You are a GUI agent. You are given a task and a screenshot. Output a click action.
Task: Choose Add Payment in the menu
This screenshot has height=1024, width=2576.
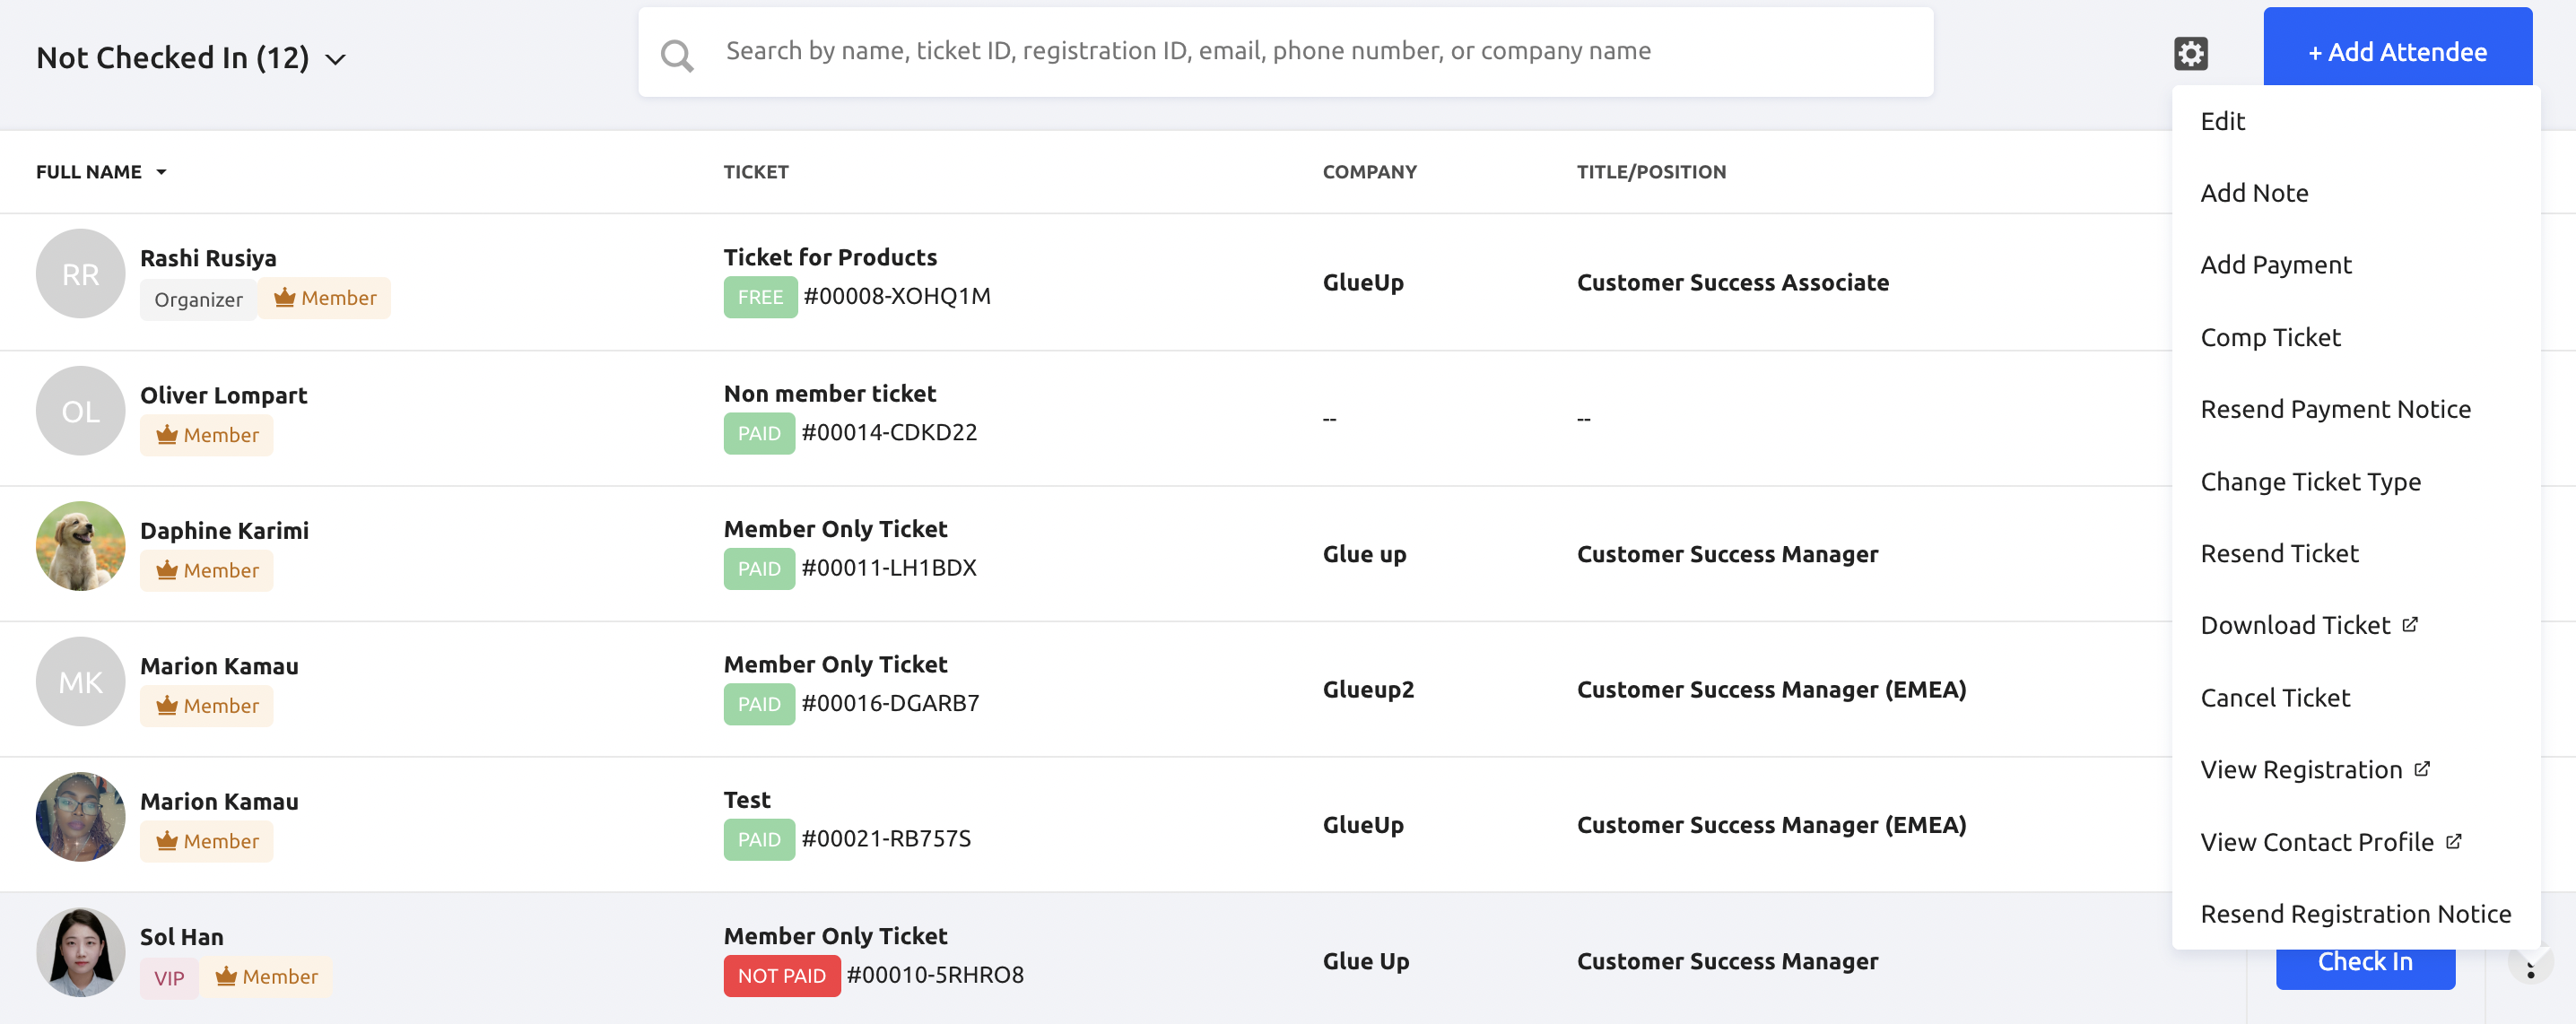pyautogui.click(x=2275, y=265)
